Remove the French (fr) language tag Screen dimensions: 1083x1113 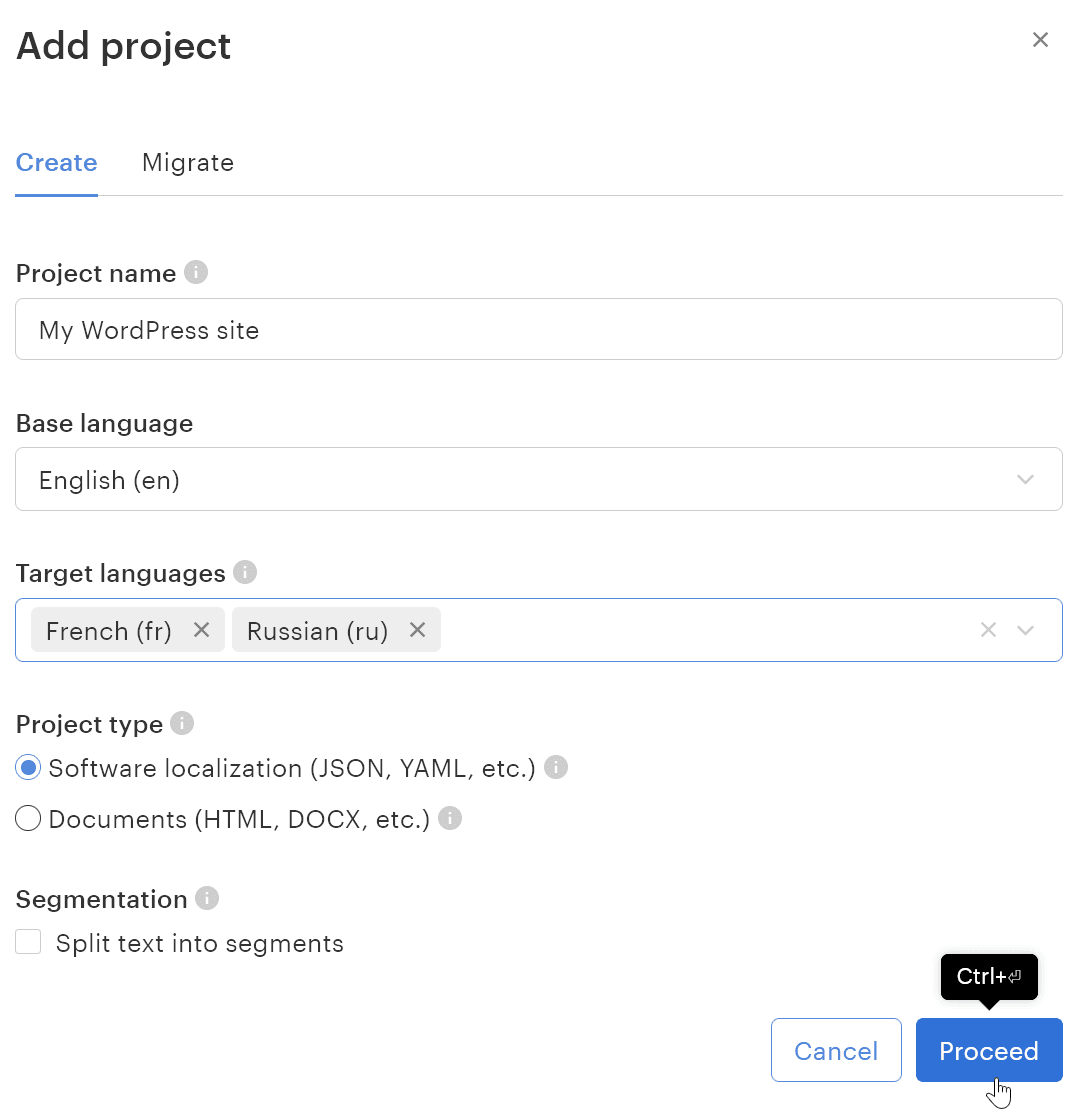click(x=201, y=630)
